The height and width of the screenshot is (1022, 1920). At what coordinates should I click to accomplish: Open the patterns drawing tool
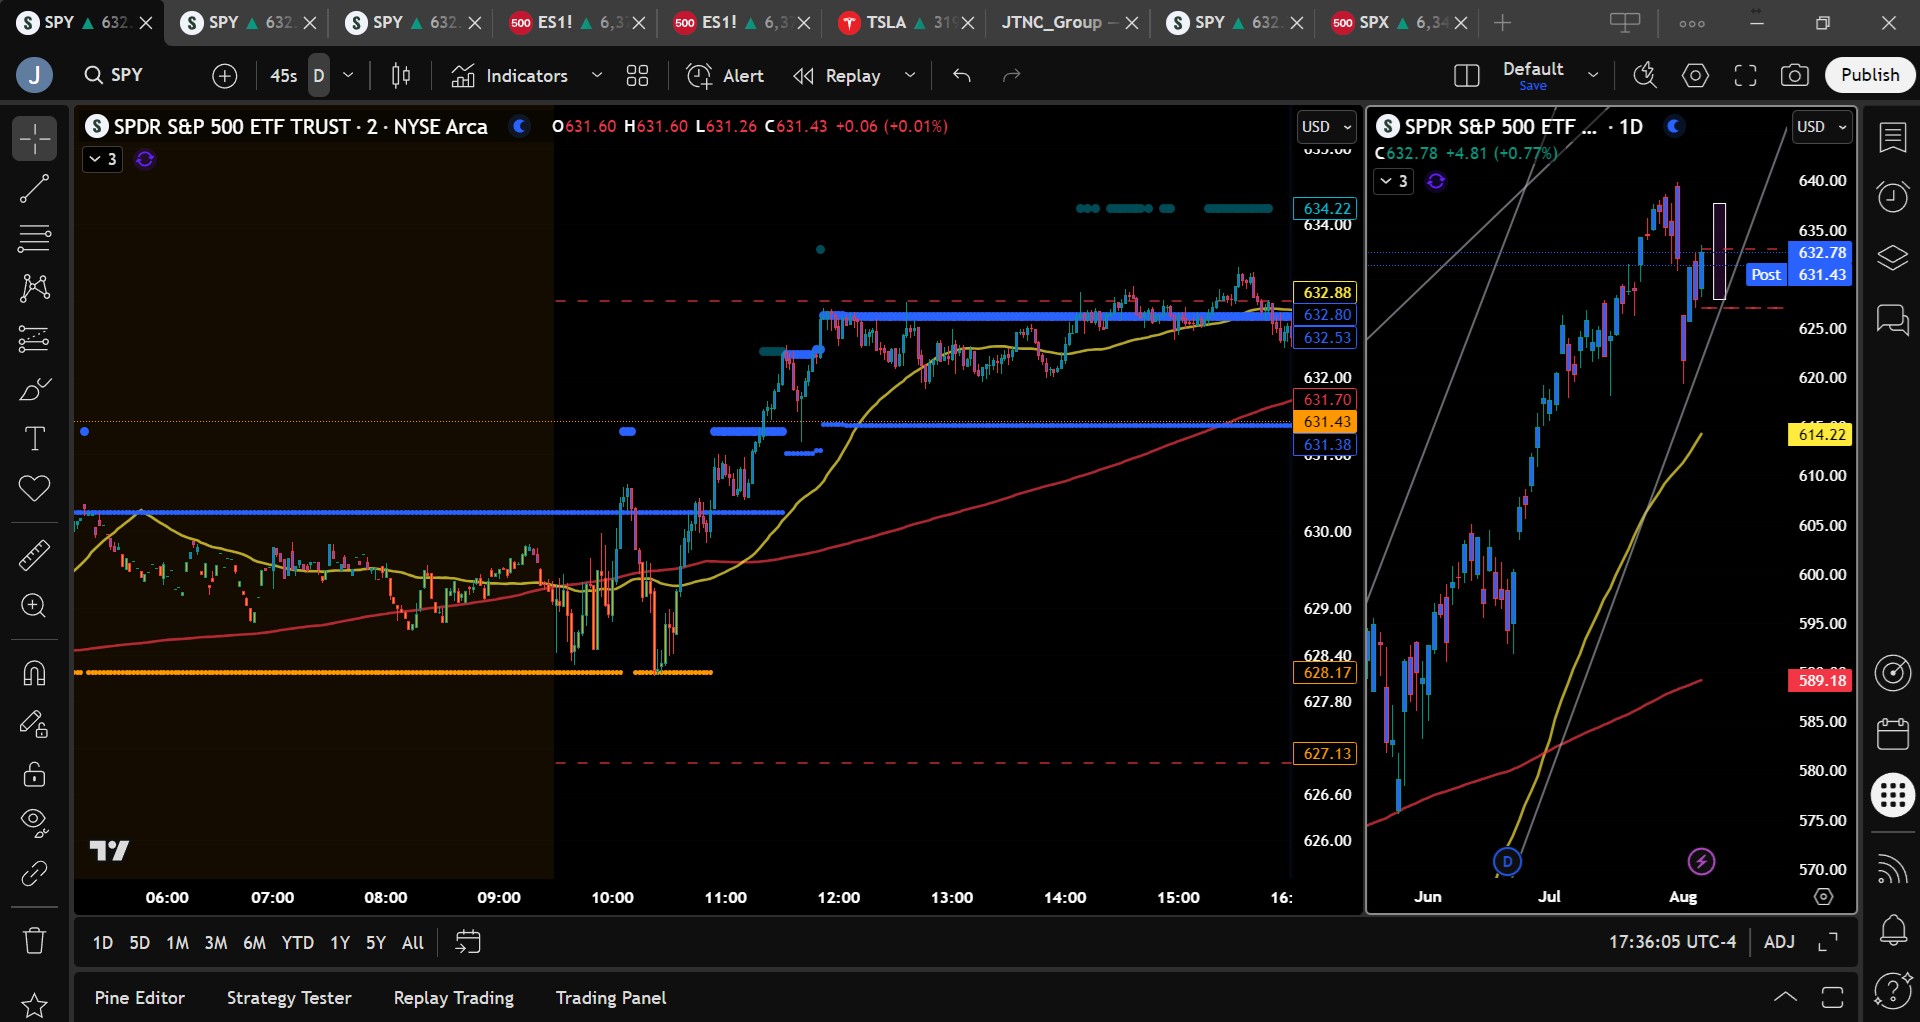tap(34, 289)
